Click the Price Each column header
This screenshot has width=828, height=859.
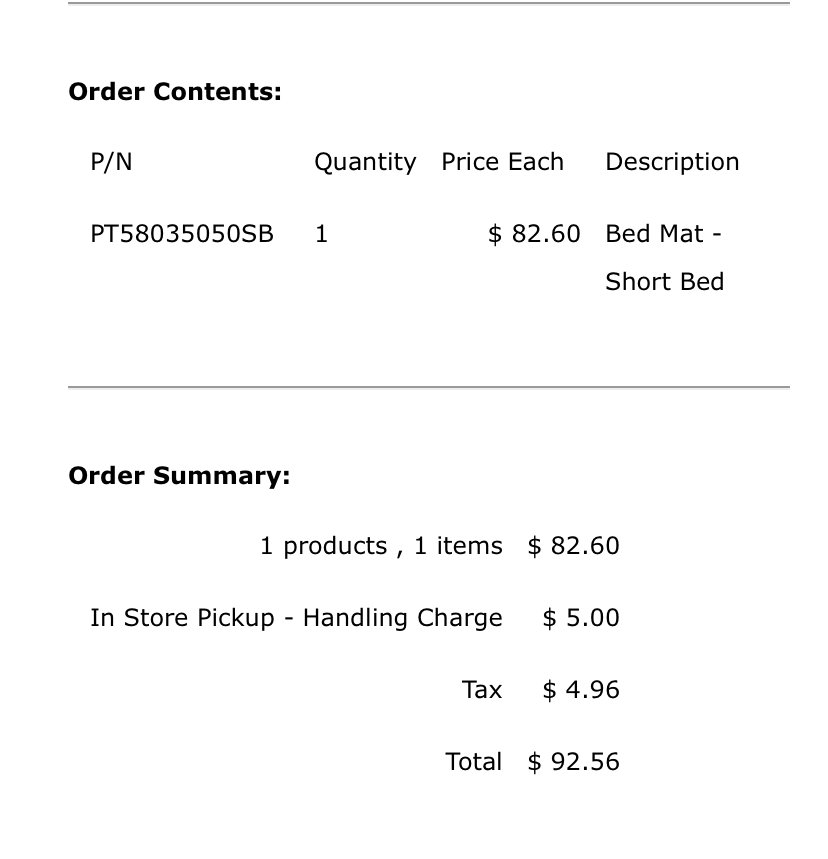click(502, 162)
